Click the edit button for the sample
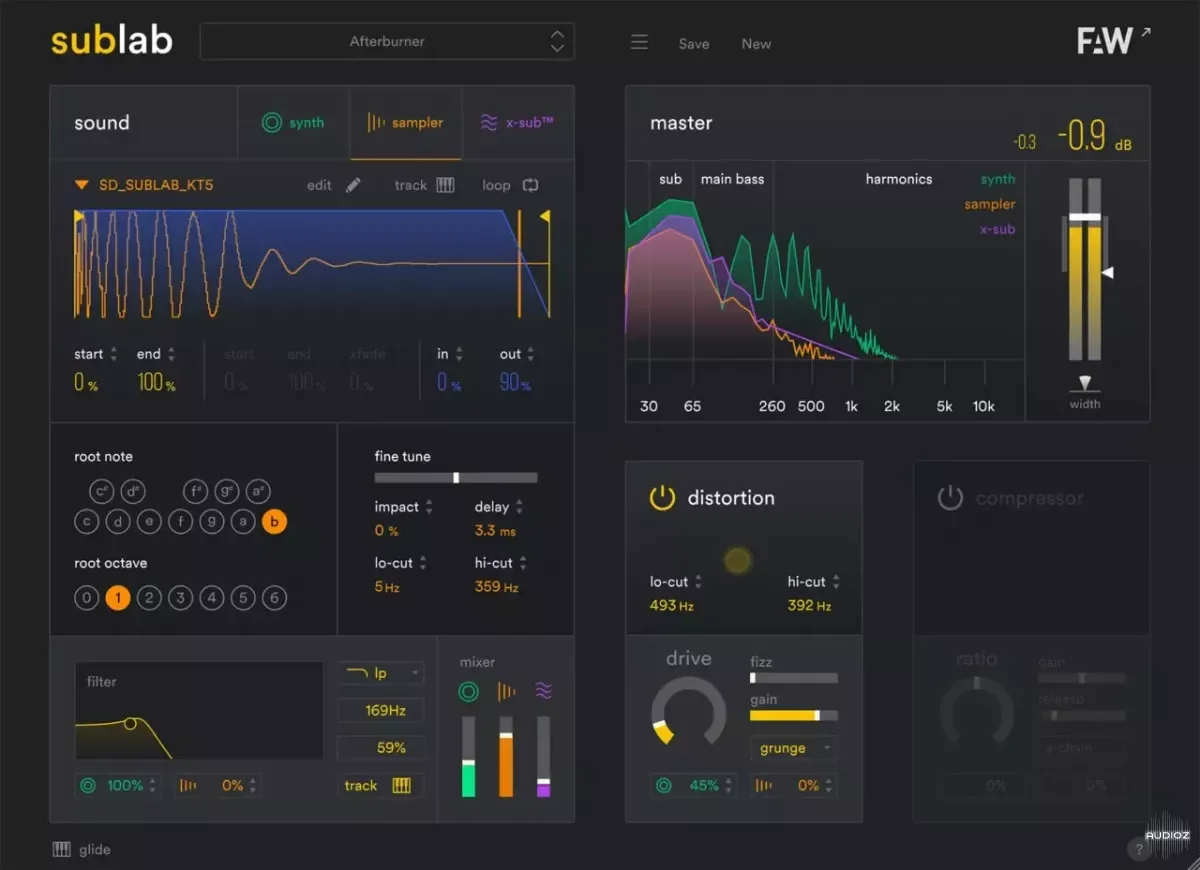Image resolution: width=1200 pixels, height=870 pixels. [334, 185]
